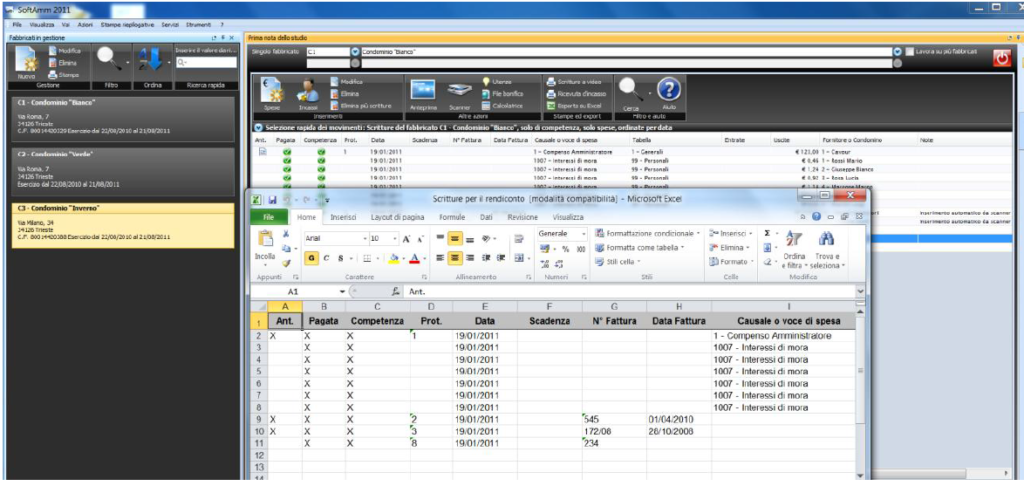Open Ordina dropdown arrow in Fabbricati panel
This screenshot has width=1024, height=486.
point(170,63)
